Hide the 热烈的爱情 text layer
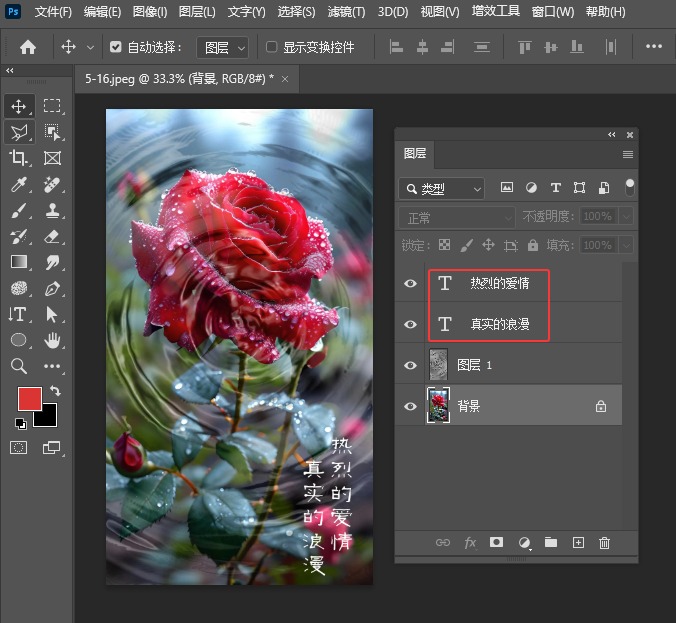The height and width of the screenshot is (623, 676). coord(410,284)
